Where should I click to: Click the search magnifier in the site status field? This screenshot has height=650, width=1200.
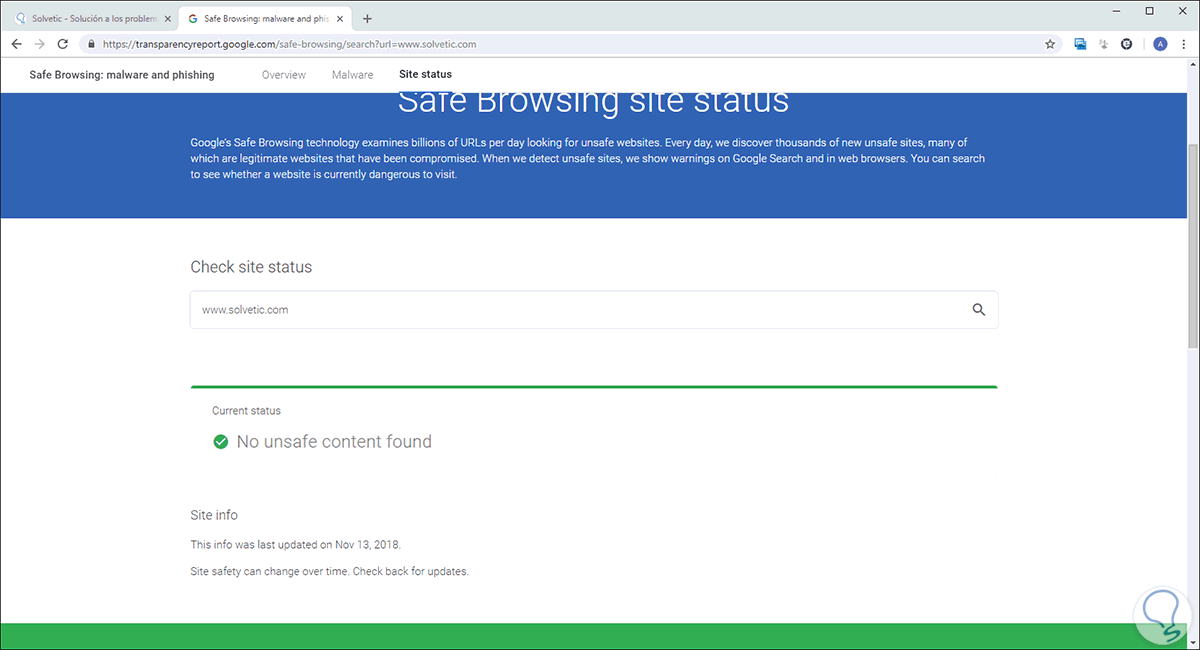point(979,310)
